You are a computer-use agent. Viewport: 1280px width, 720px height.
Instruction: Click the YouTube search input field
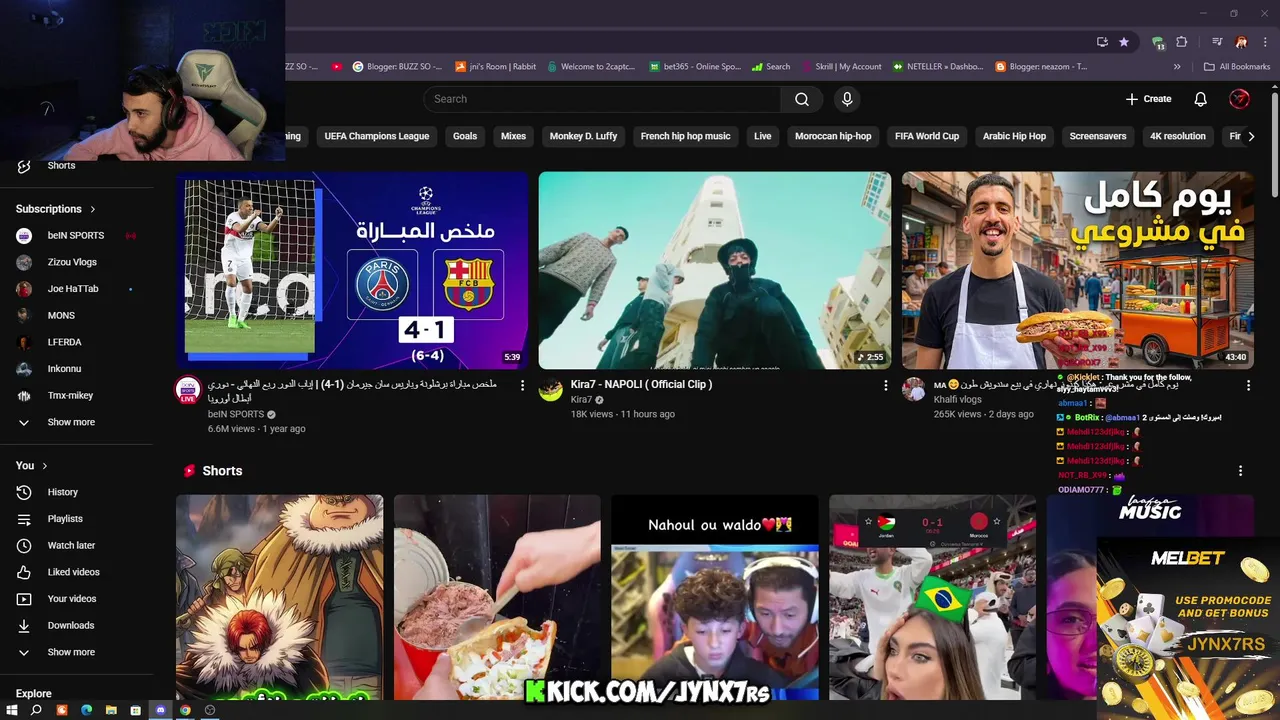click(602, 99)
